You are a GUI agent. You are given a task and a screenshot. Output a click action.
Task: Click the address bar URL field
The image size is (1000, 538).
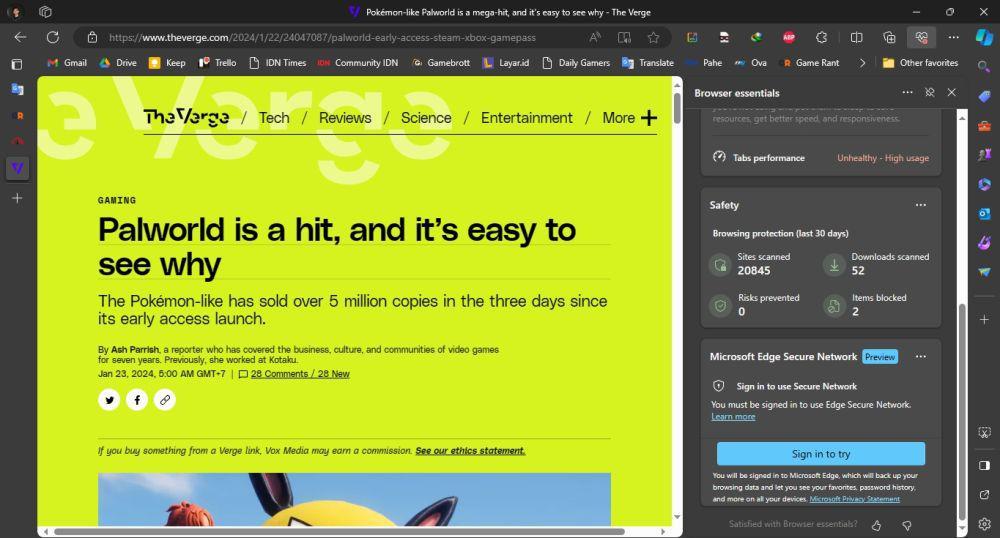(322, 38)
